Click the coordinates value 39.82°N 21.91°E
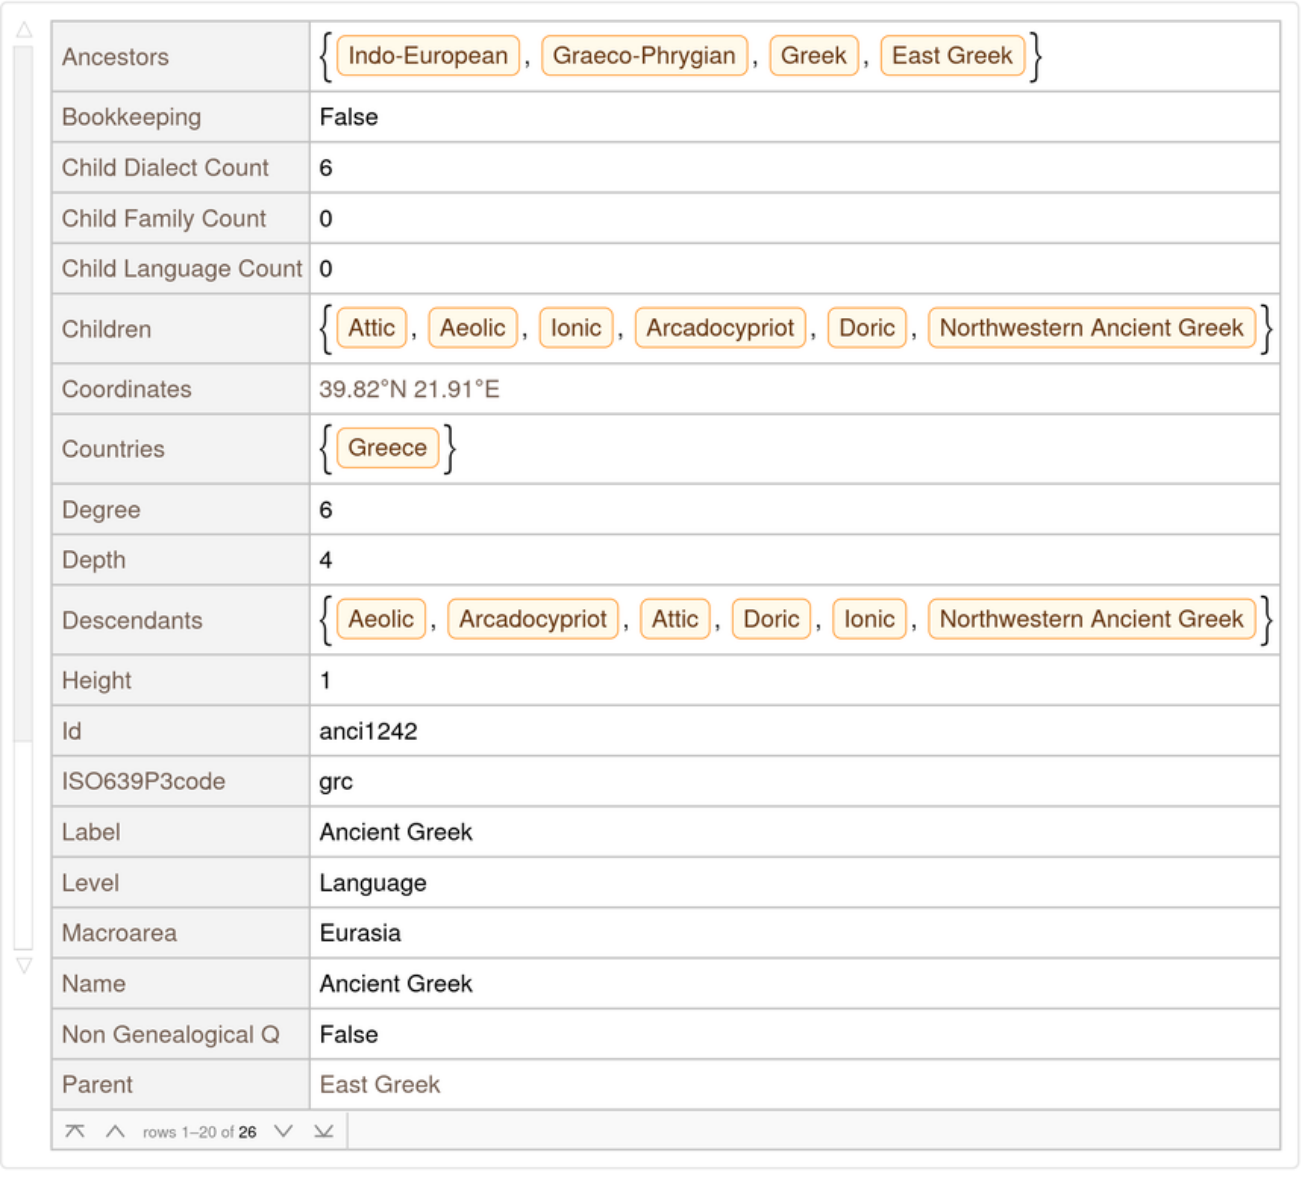This screenshot has height=1202, width=1302. coord(409,390)
